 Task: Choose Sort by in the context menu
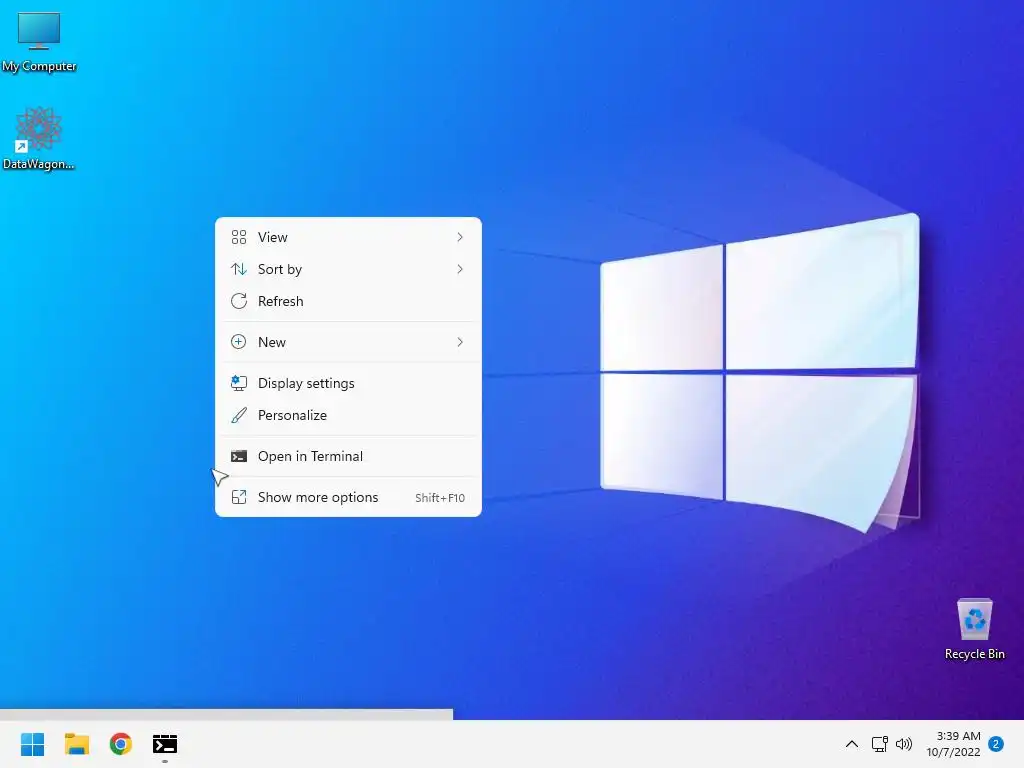click(348, 269)
